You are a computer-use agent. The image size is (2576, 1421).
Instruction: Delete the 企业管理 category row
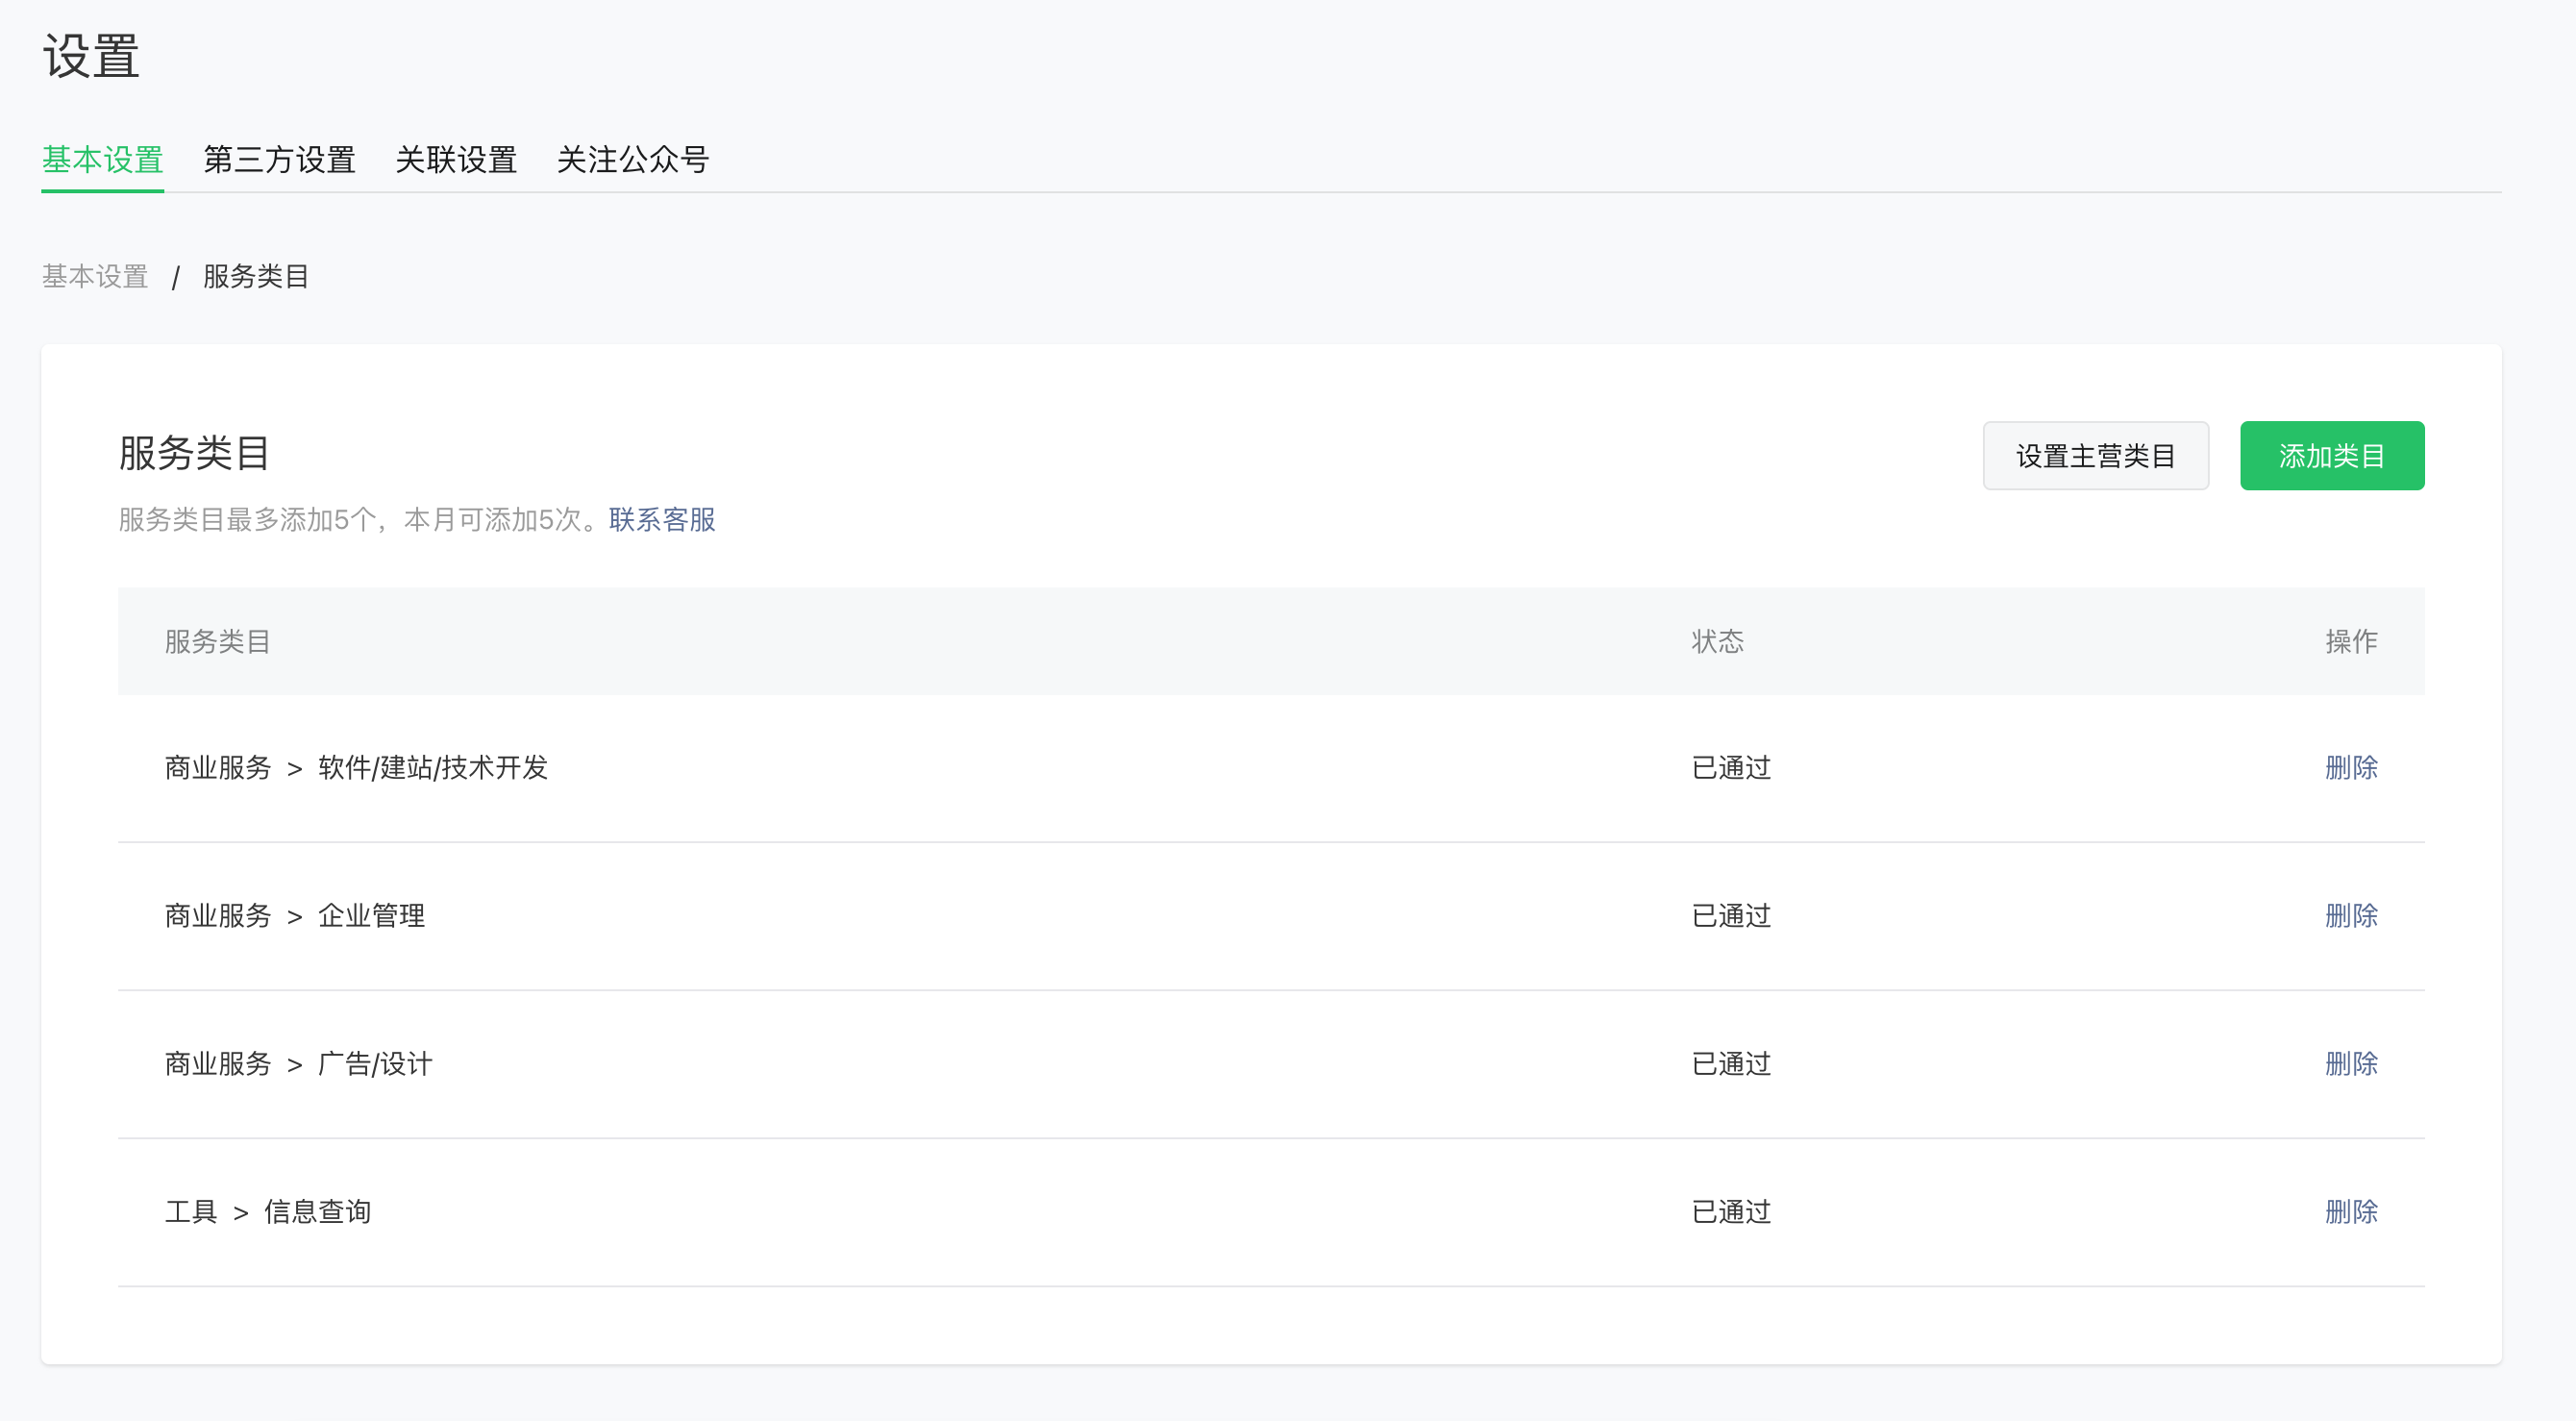(2351, 916)
